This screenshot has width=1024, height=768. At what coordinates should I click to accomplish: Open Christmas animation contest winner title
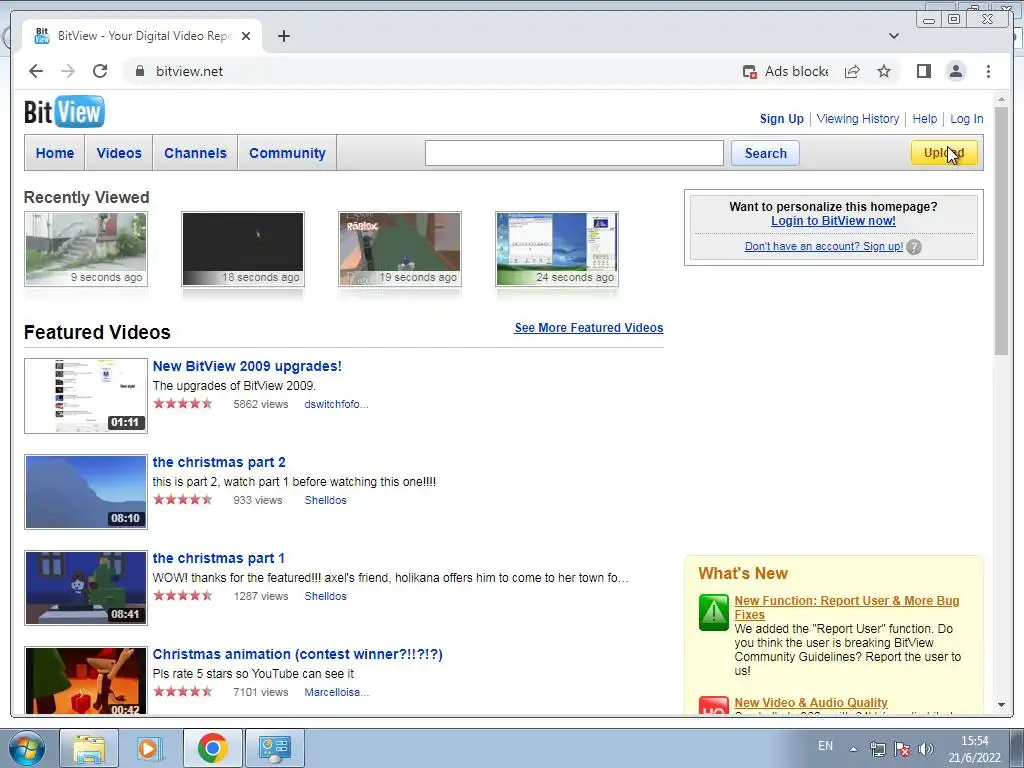pos(297,654)
